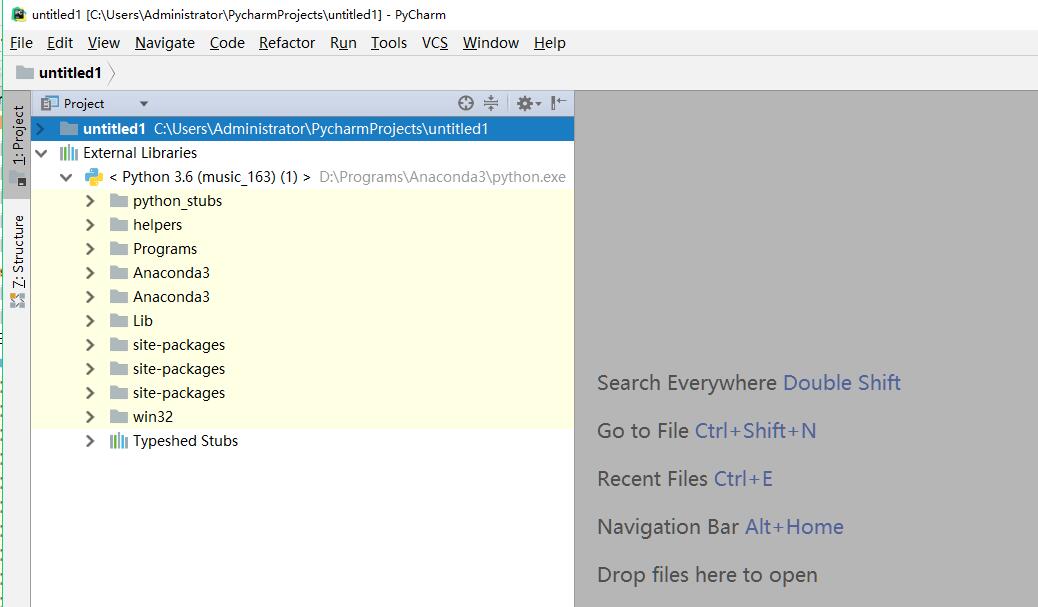Open the Help menu
1038x607 pixels.
coord(549,43)
